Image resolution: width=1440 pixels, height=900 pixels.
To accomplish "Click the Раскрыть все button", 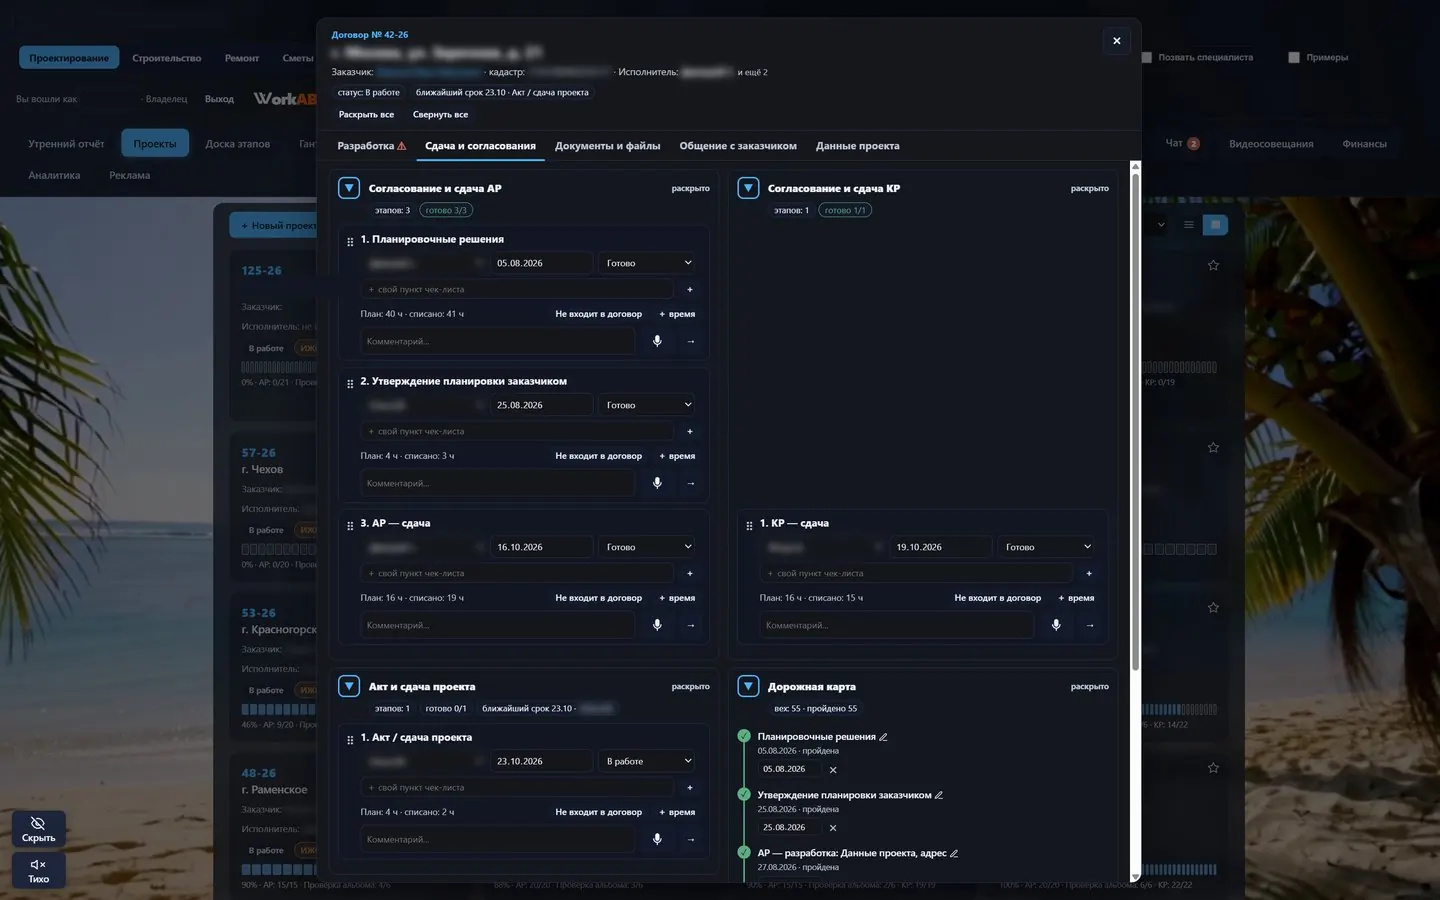I will point(366,115).
